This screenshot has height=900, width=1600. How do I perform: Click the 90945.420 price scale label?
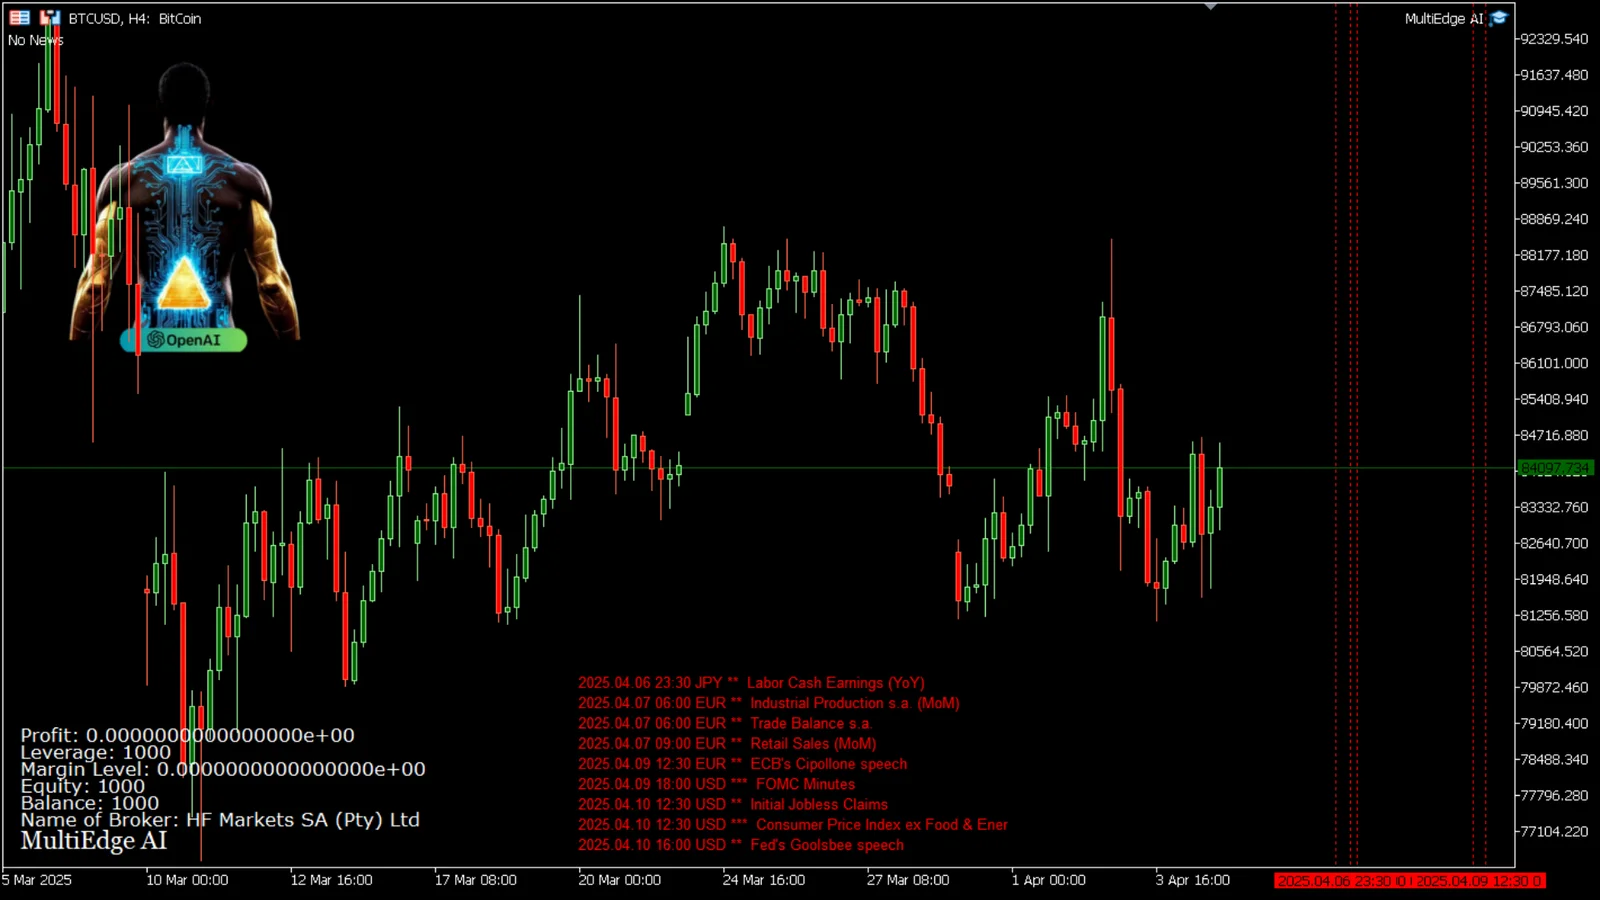click(1554, 111)
